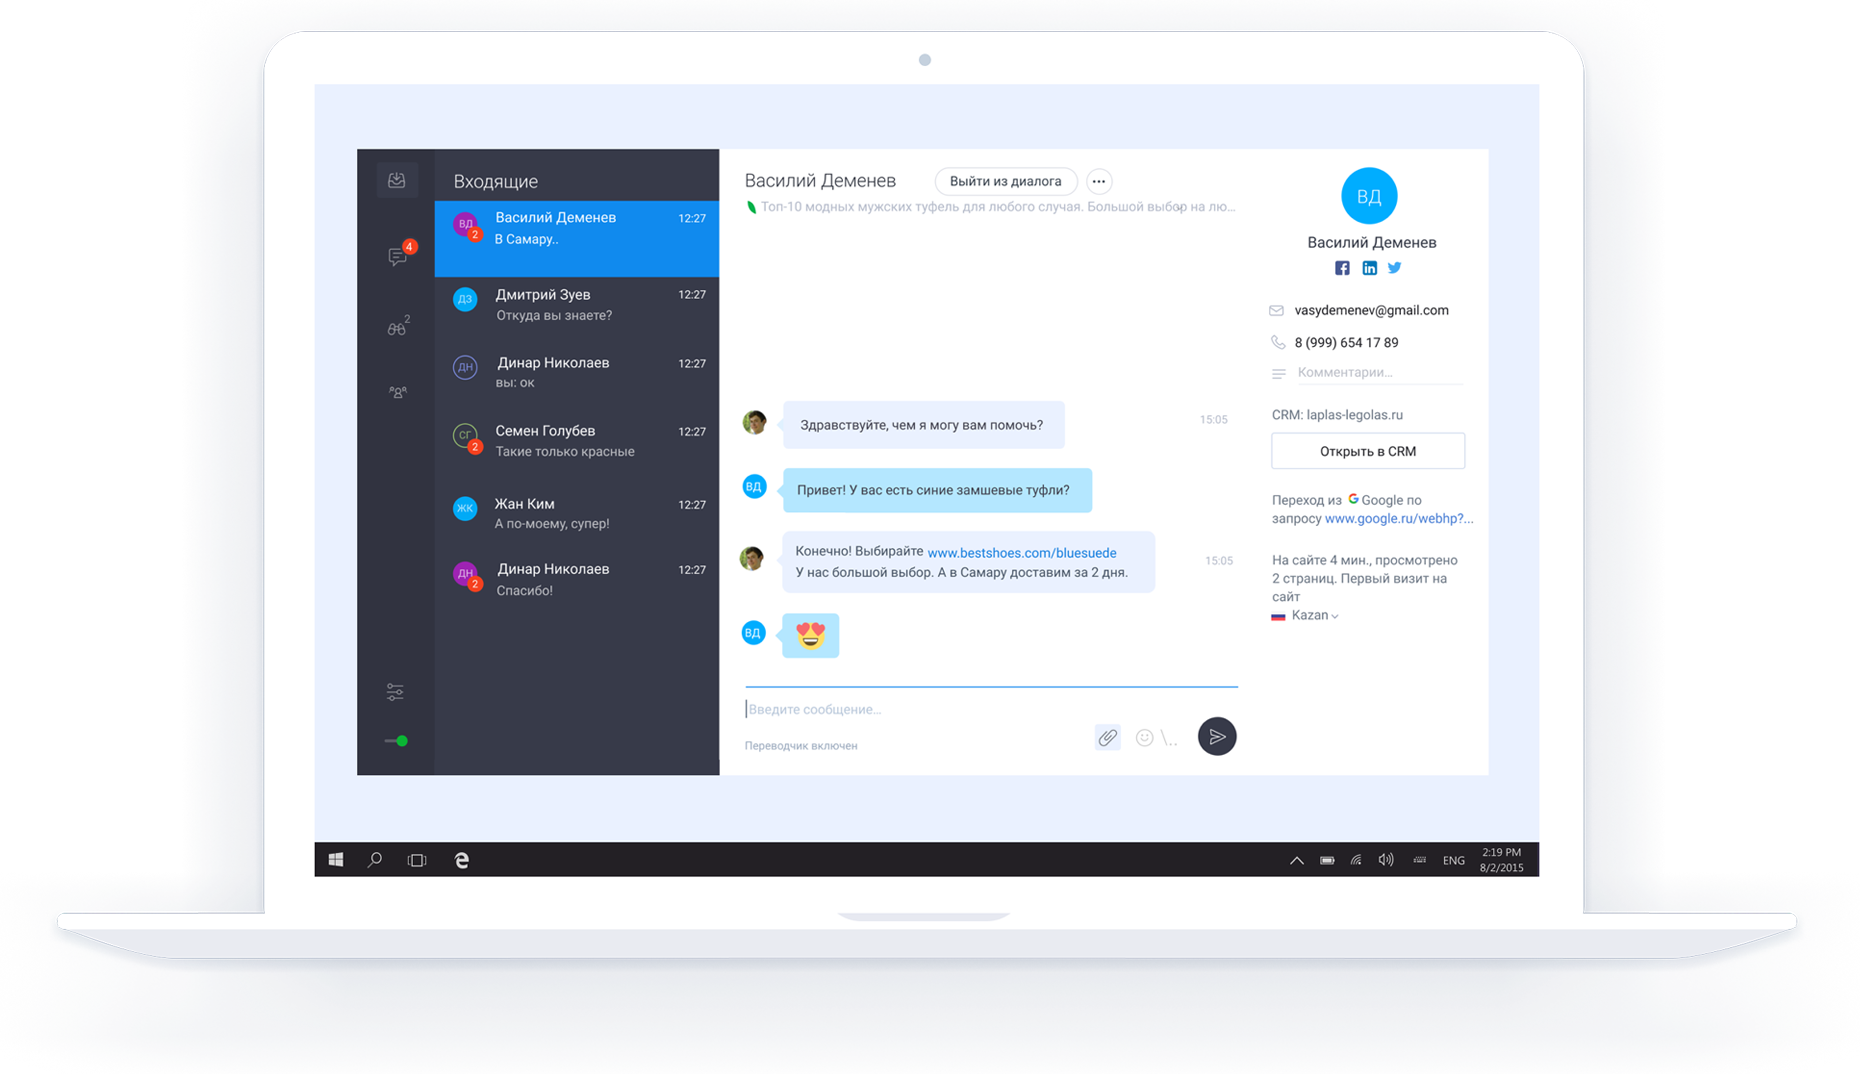Open Facebook profile icon of Василий
1860x1074 pixels.
click(x=1342, y=268)
